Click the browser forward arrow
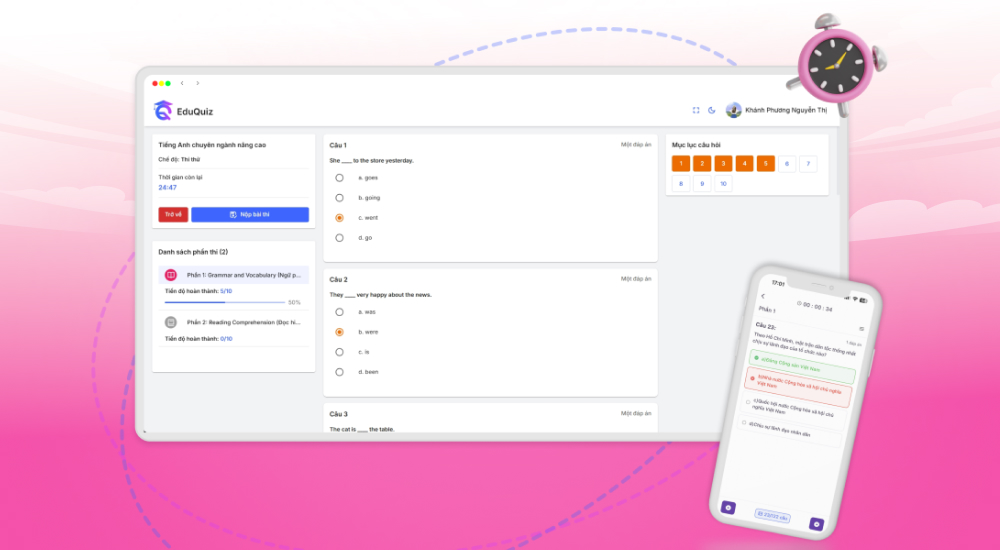This screenshot has height=550, width=1000. click(x=197, y=83)
